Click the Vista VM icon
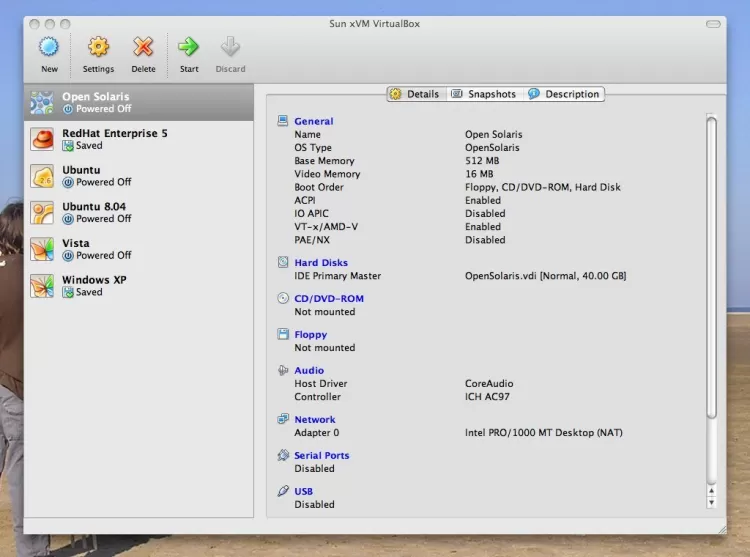 (42, 249)
